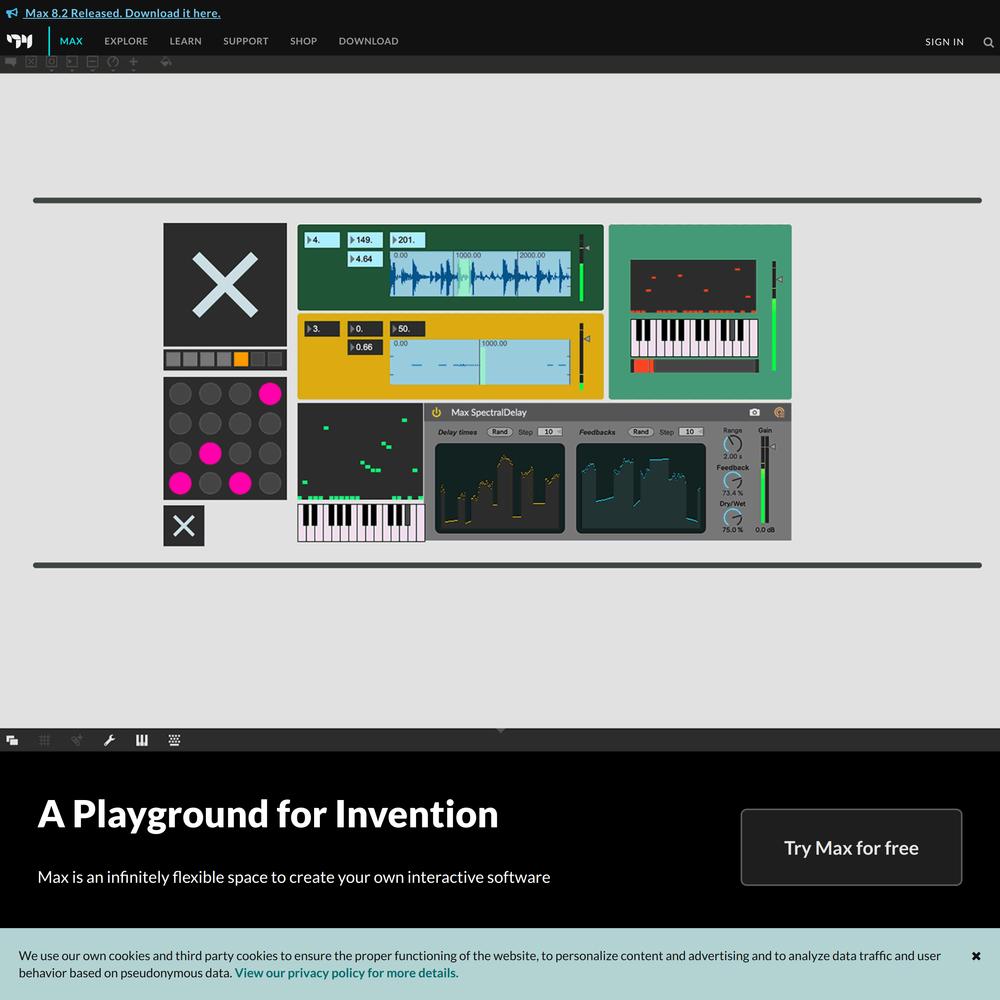Click the small triangle handle above bottom toolbar
Image resolution: width=1000 pixels, height=1000 pixels.
(501, 731)
